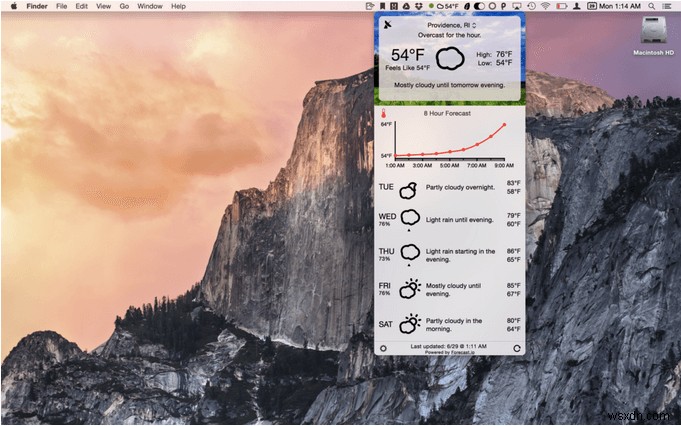Image resolution: width=681 pixels, height=426 pixels.
Task: Click the first menu bar extra with the page icon
Action: [370, 6]
